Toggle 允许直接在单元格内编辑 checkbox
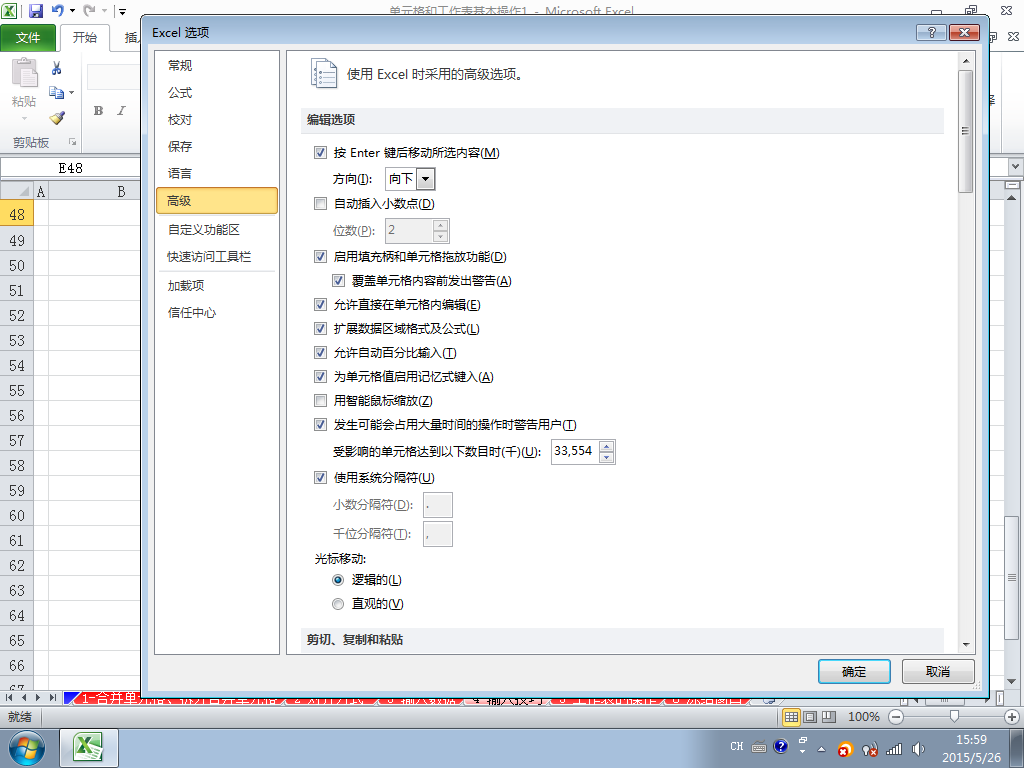The height and width of the screenshot is (768, 1024). (320, 305)
